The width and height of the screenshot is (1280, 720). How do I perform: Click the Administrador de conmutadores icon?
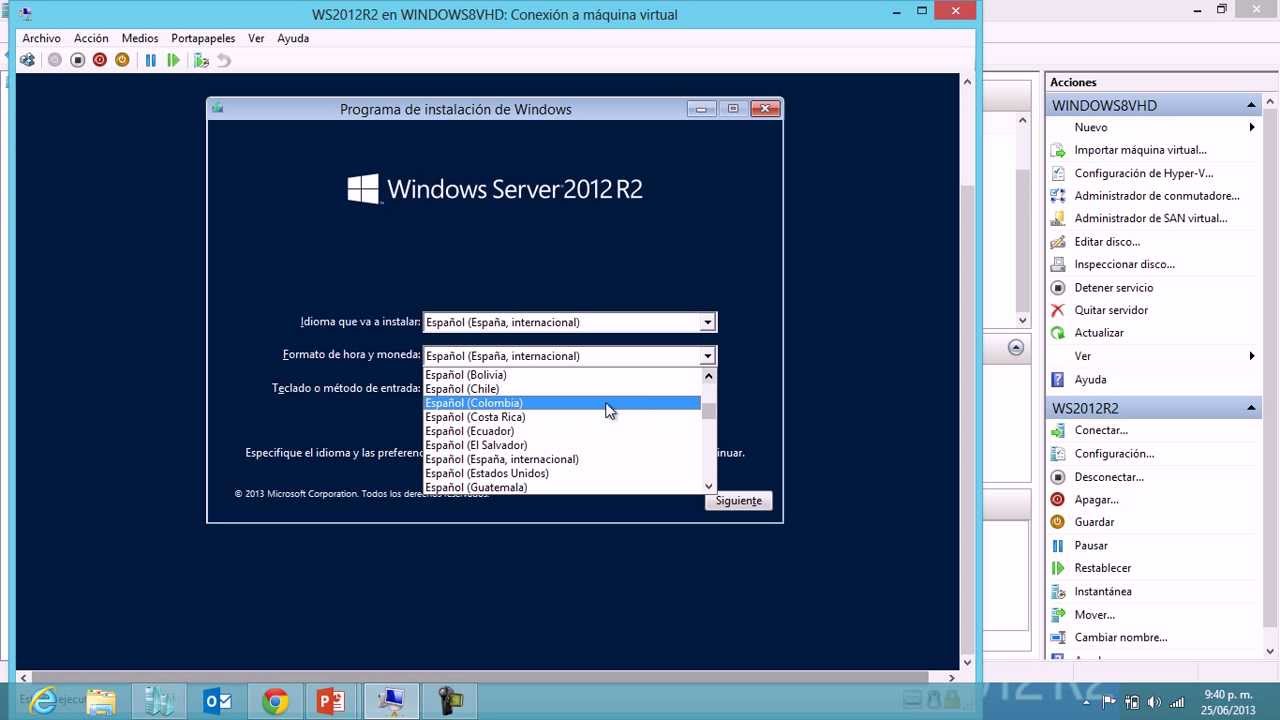[x=1058, y=196]
